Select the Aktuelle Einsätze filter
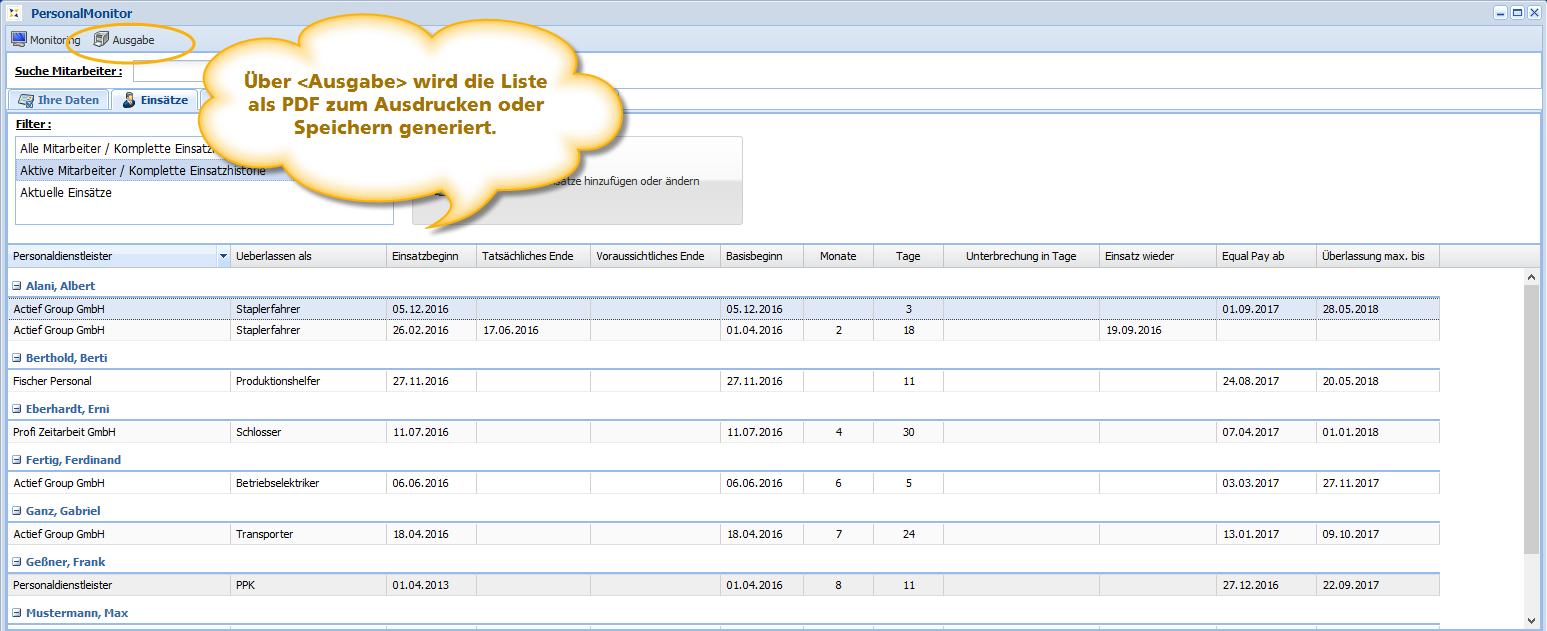Screen dimensions: 1547x631 [x=66, y=193]
